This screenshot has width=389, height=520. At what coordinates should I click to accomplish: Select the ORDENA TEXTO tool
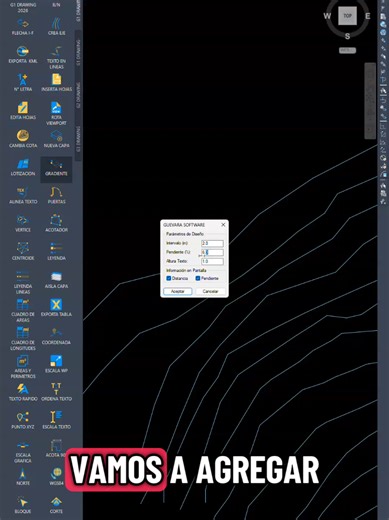(x=56, y=392)
